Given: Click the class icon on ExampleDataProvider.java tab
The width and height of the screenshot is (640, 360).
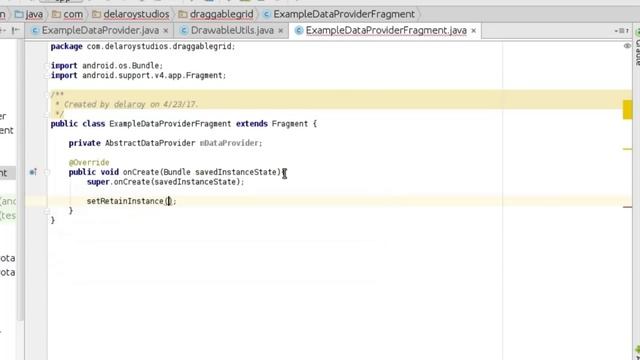Looking at the screenshot, I should (x=35, y=31).
